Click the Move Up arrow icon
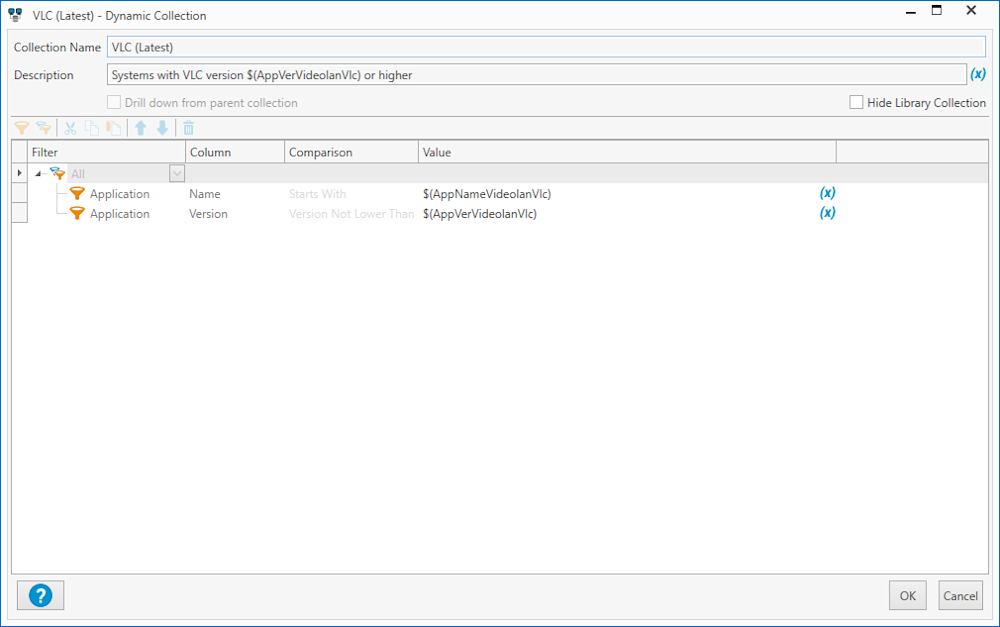This screenshot has width=1000, height=627. (x=141, y=128)
